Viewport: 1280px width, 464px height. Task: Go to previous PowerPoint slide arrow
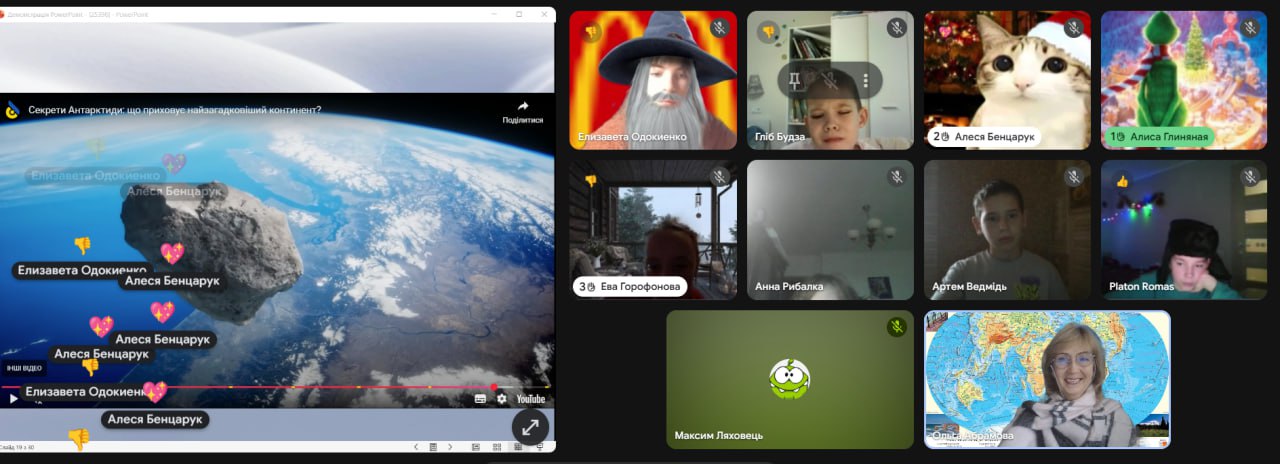click(416, 447)
